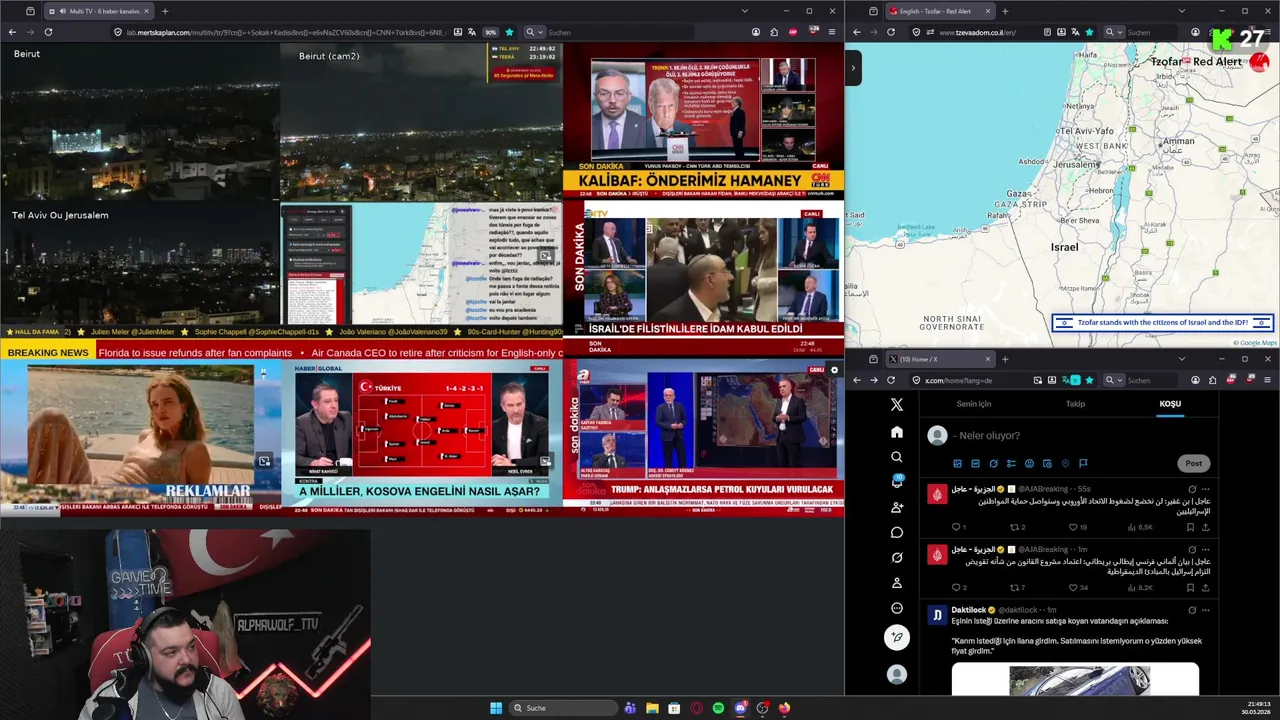Open zoom level 90% indicator in Multi TV
Viewport: 1280px width, 720px height.
pyautogui.click(x=490, y=32)
